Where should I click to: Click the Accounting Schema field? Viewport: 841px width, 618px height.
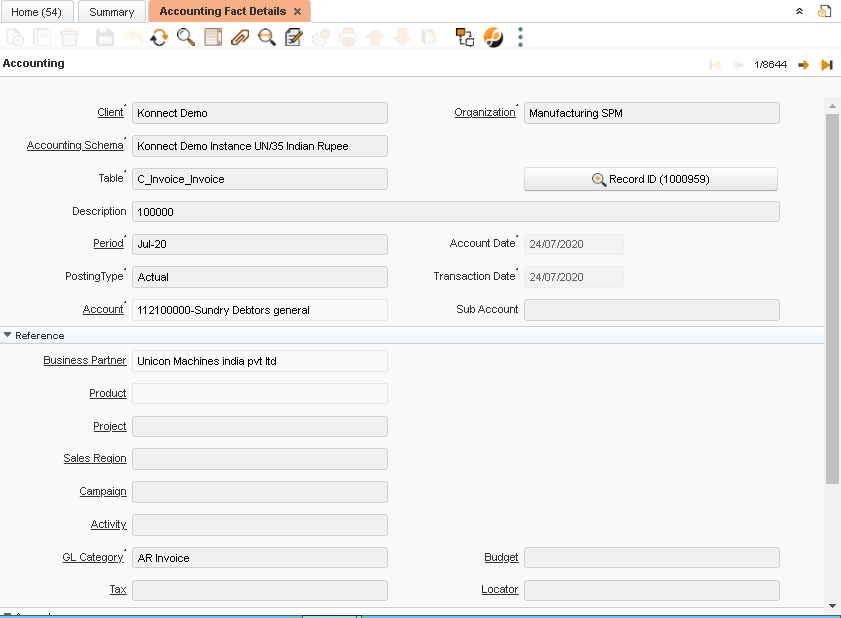260,146
